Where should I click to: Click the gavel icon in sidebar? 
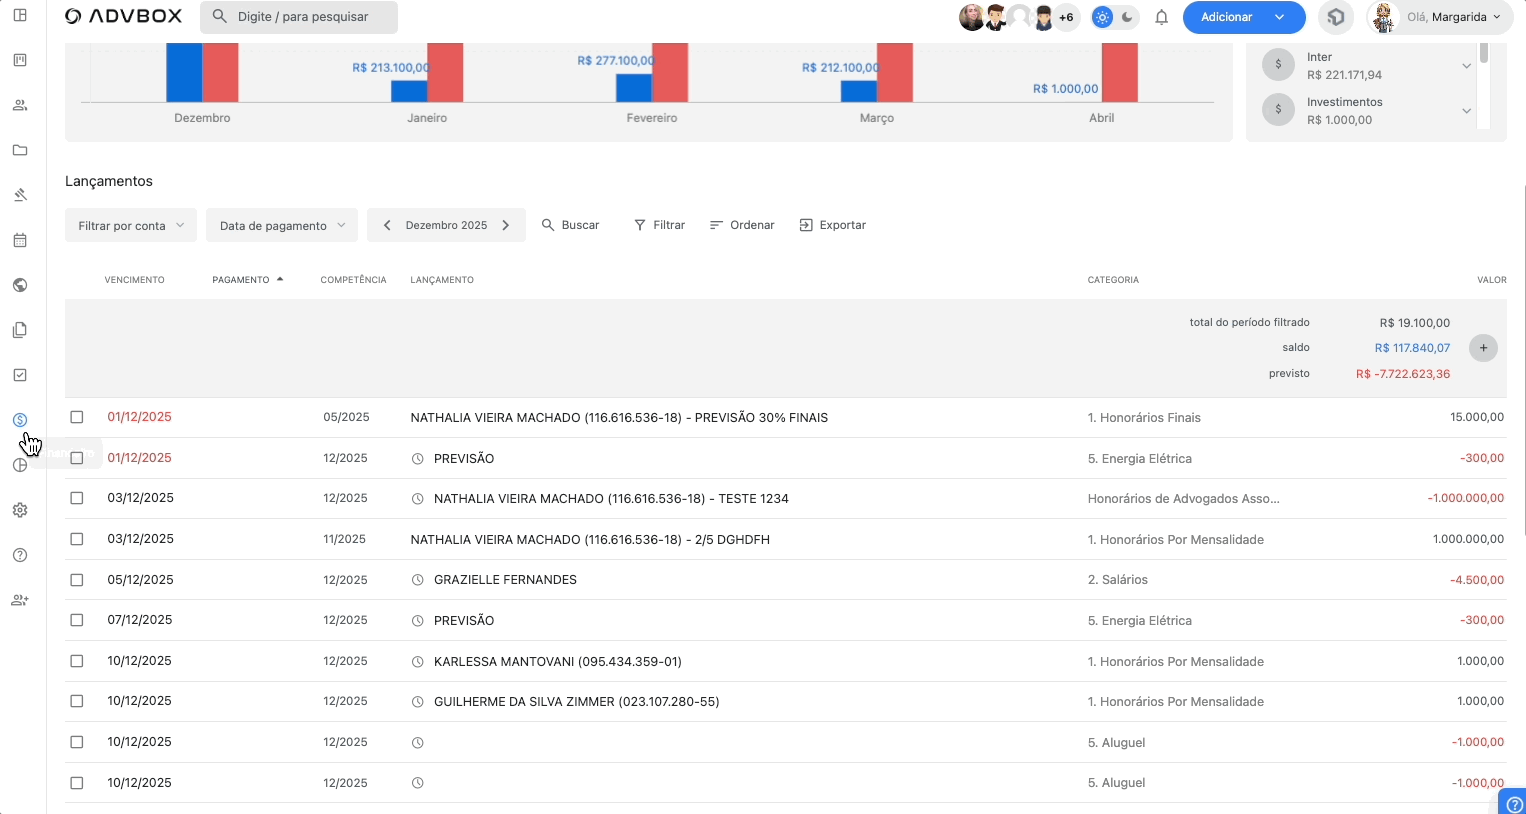click(20, 195)
